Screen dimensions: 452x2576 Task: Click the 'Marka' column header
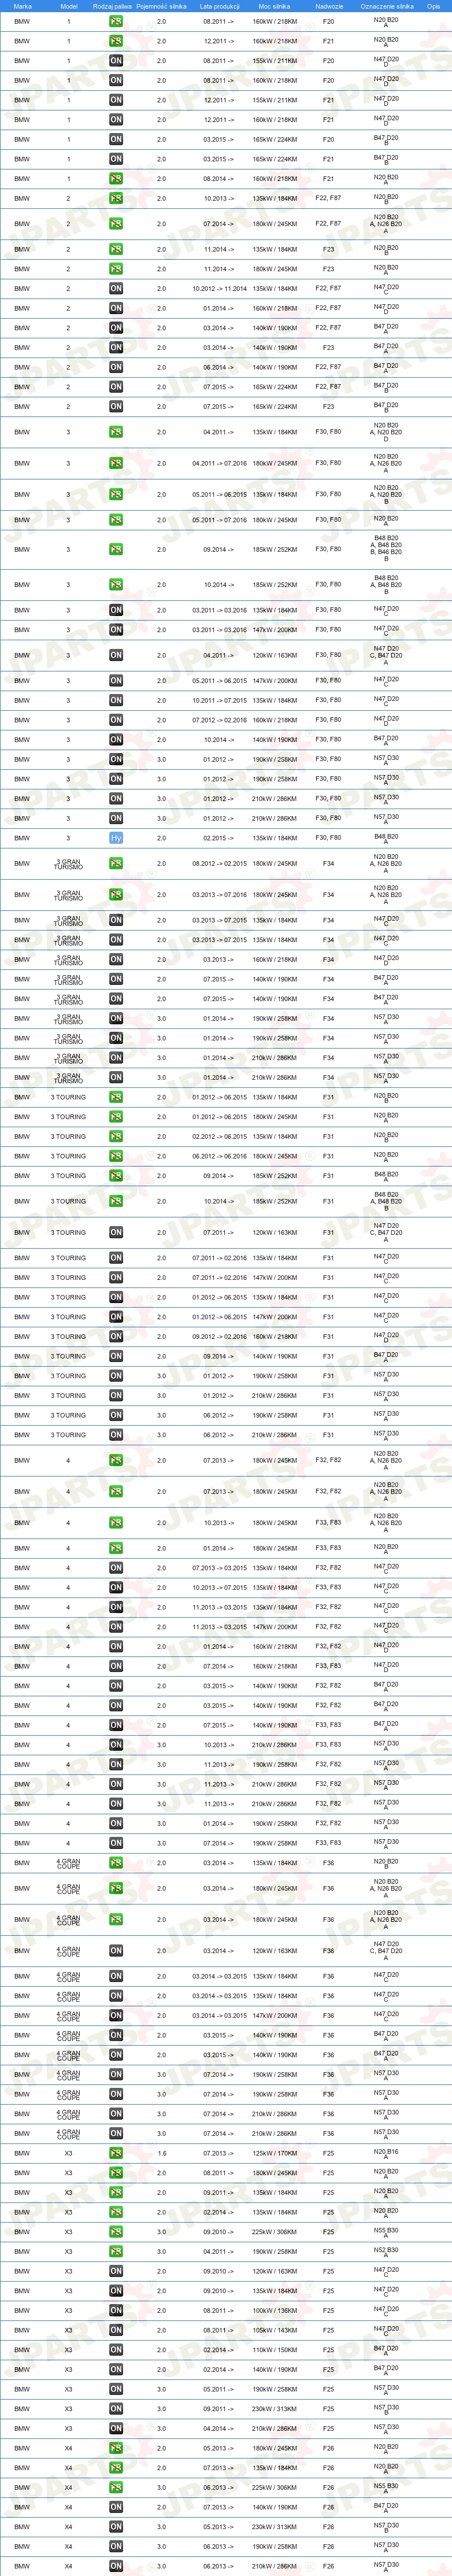22,6
